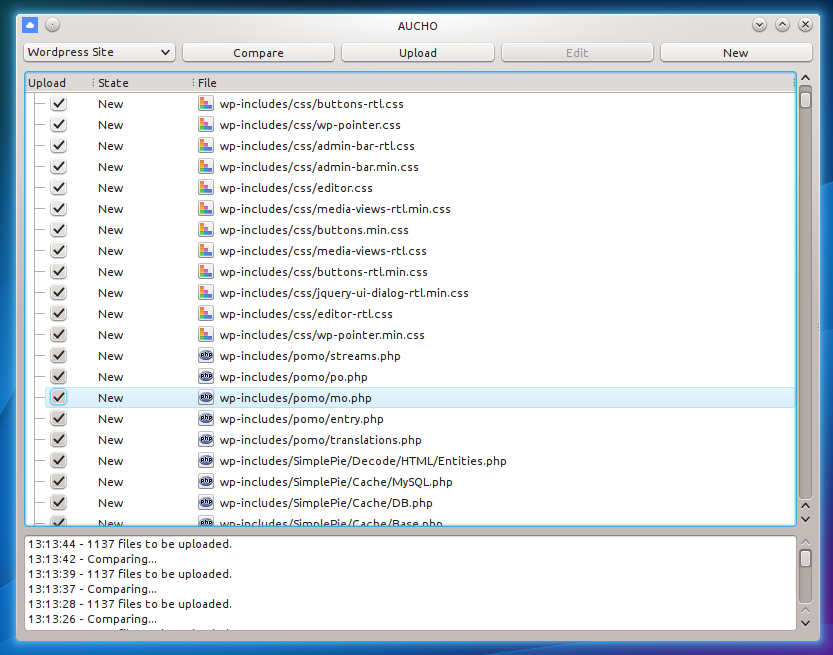Select row wp-includes/css/admin-bar-rtl.css

pyautogui.click(x=420, y=146)
